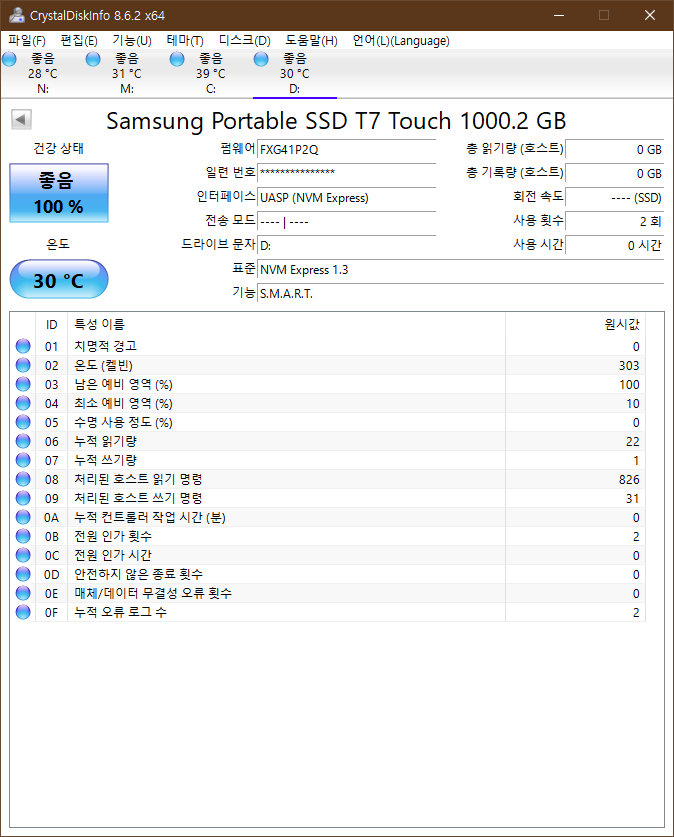This screenshot has height=837, width=674.
Task: Click the 총 읽기량 (호스트) value 0 GB
Action: [614, 149]
